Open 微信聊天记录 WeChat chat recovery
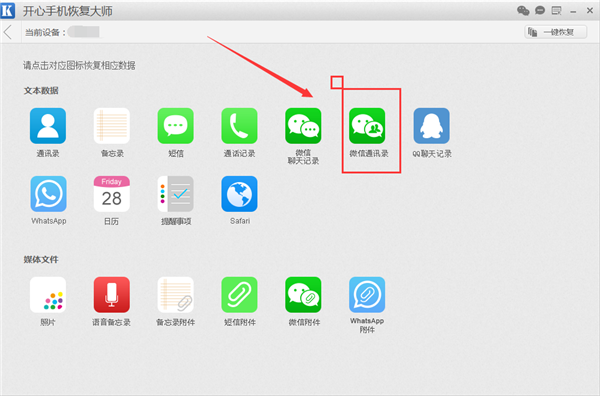This screenshot has height=396, width=600. point(303,126)
